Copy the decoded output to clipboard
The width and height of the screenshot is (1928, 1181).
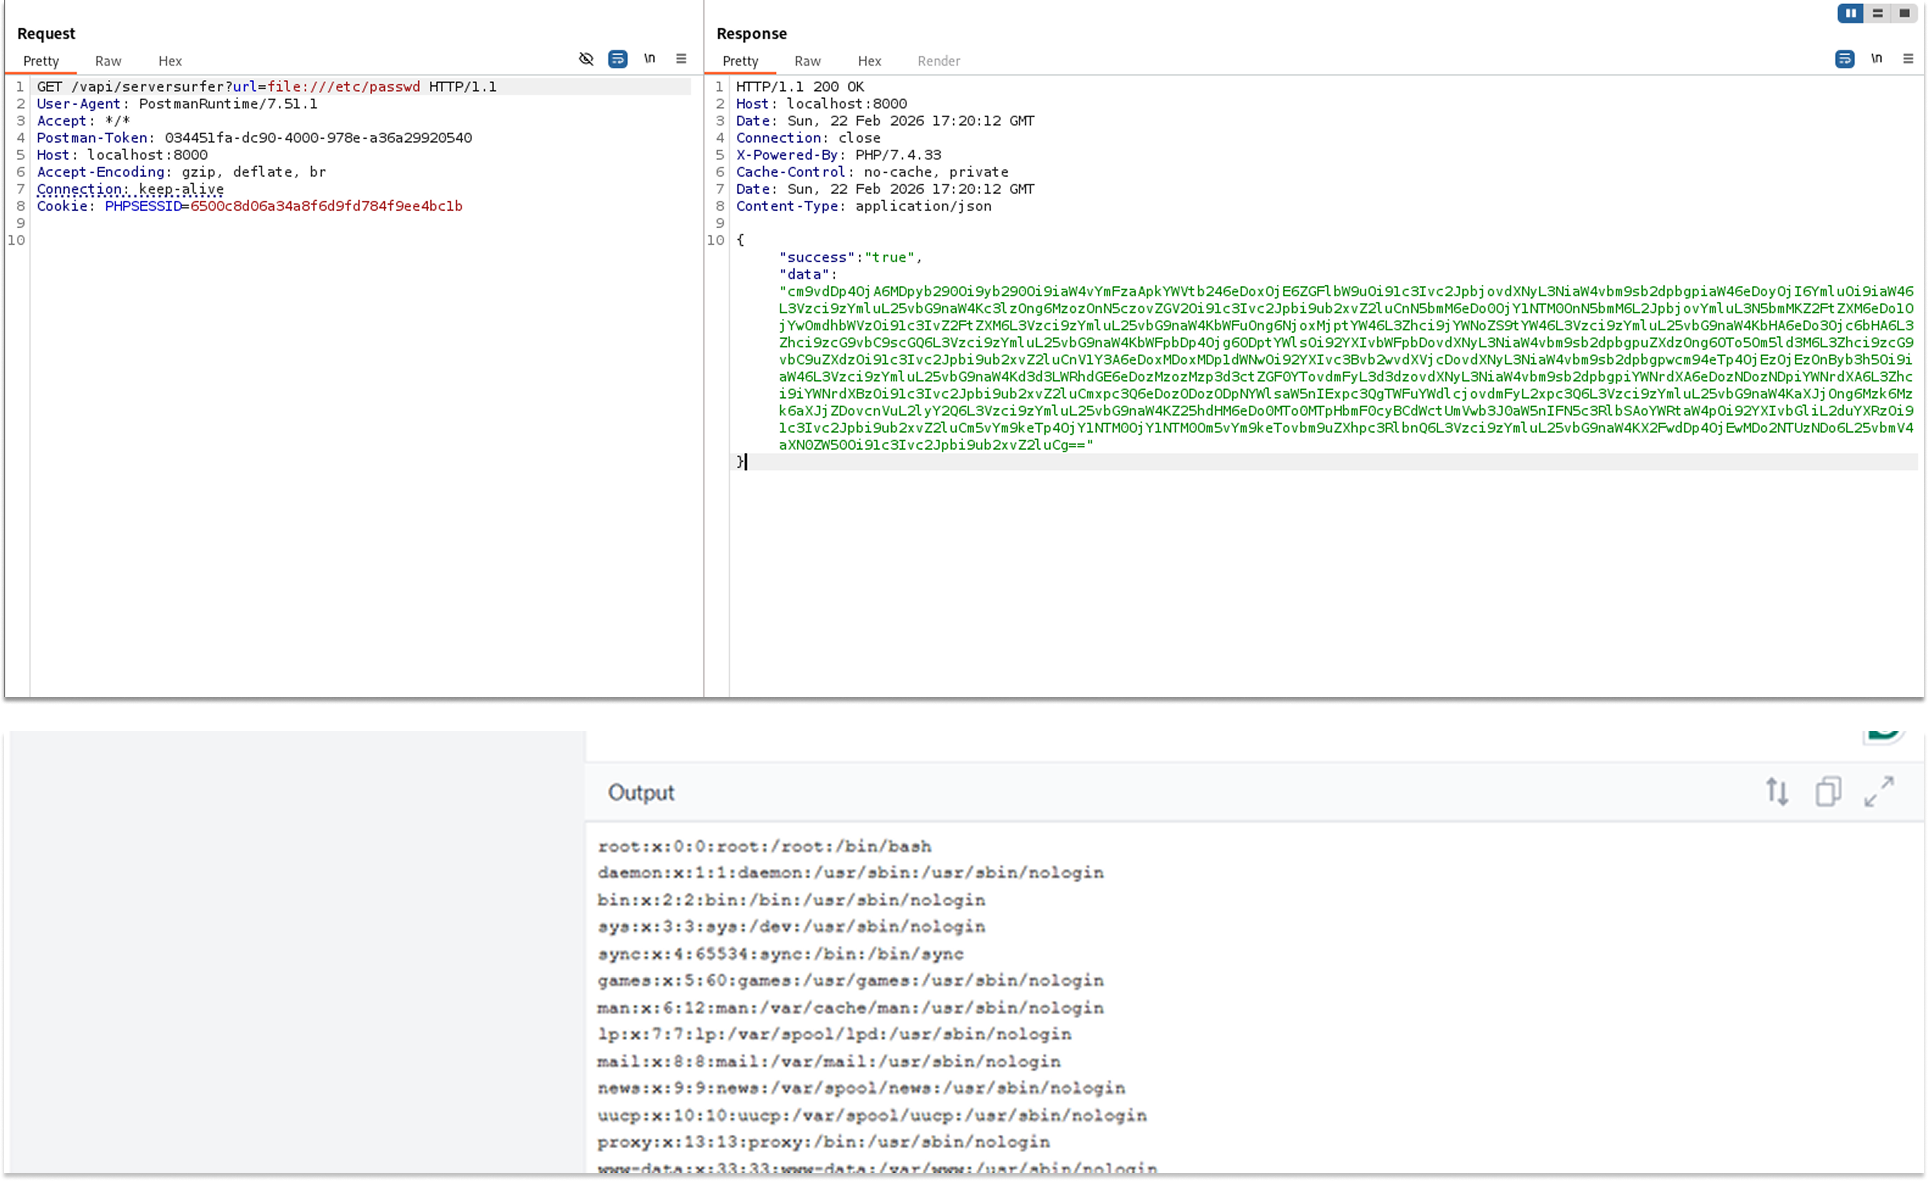1828,792
